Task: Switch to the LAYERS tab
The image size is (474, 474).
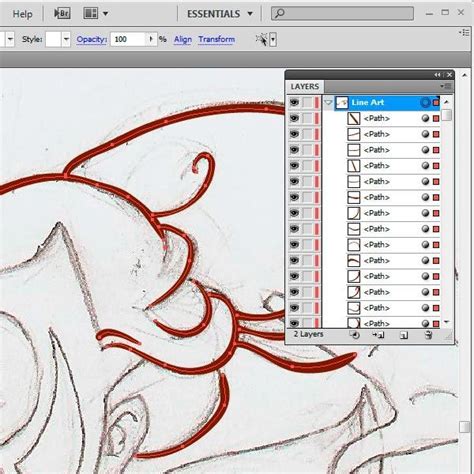Action: pyautogui.click(x=305, y=87)
